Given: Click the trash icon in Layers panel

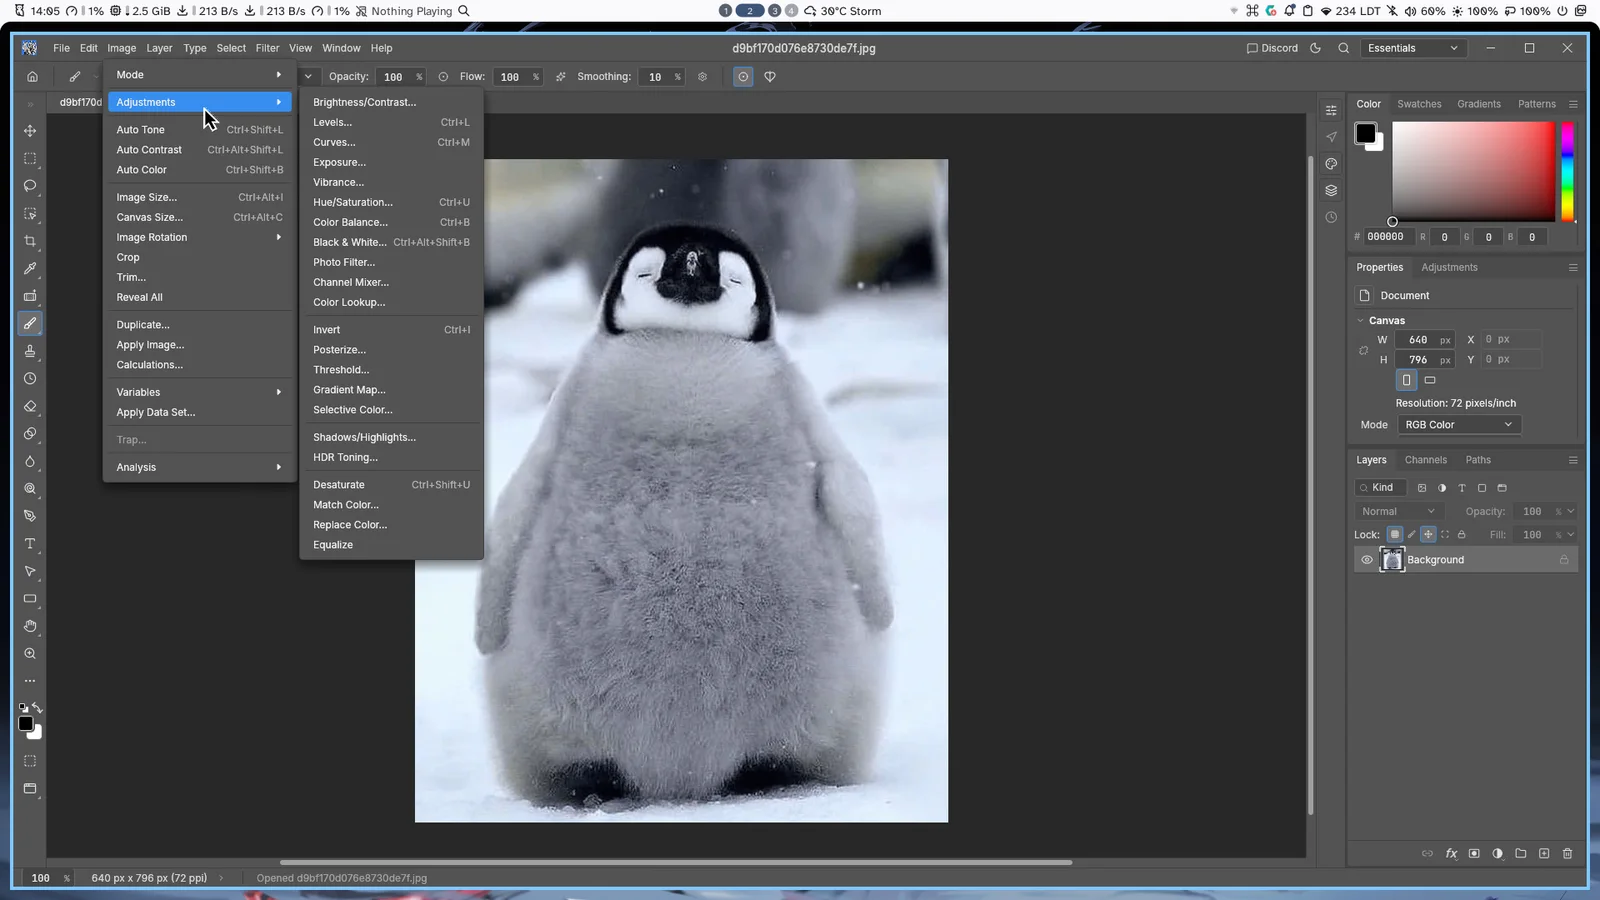Looking at the screenshot, I should tap(1567, 854).
